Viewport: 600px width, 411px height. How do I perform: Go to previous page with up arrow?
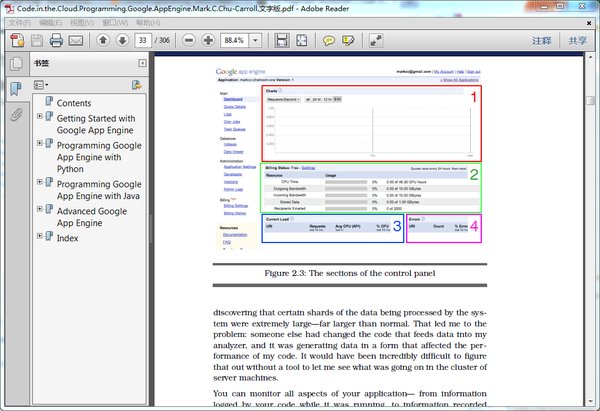(x=103, y=41)
